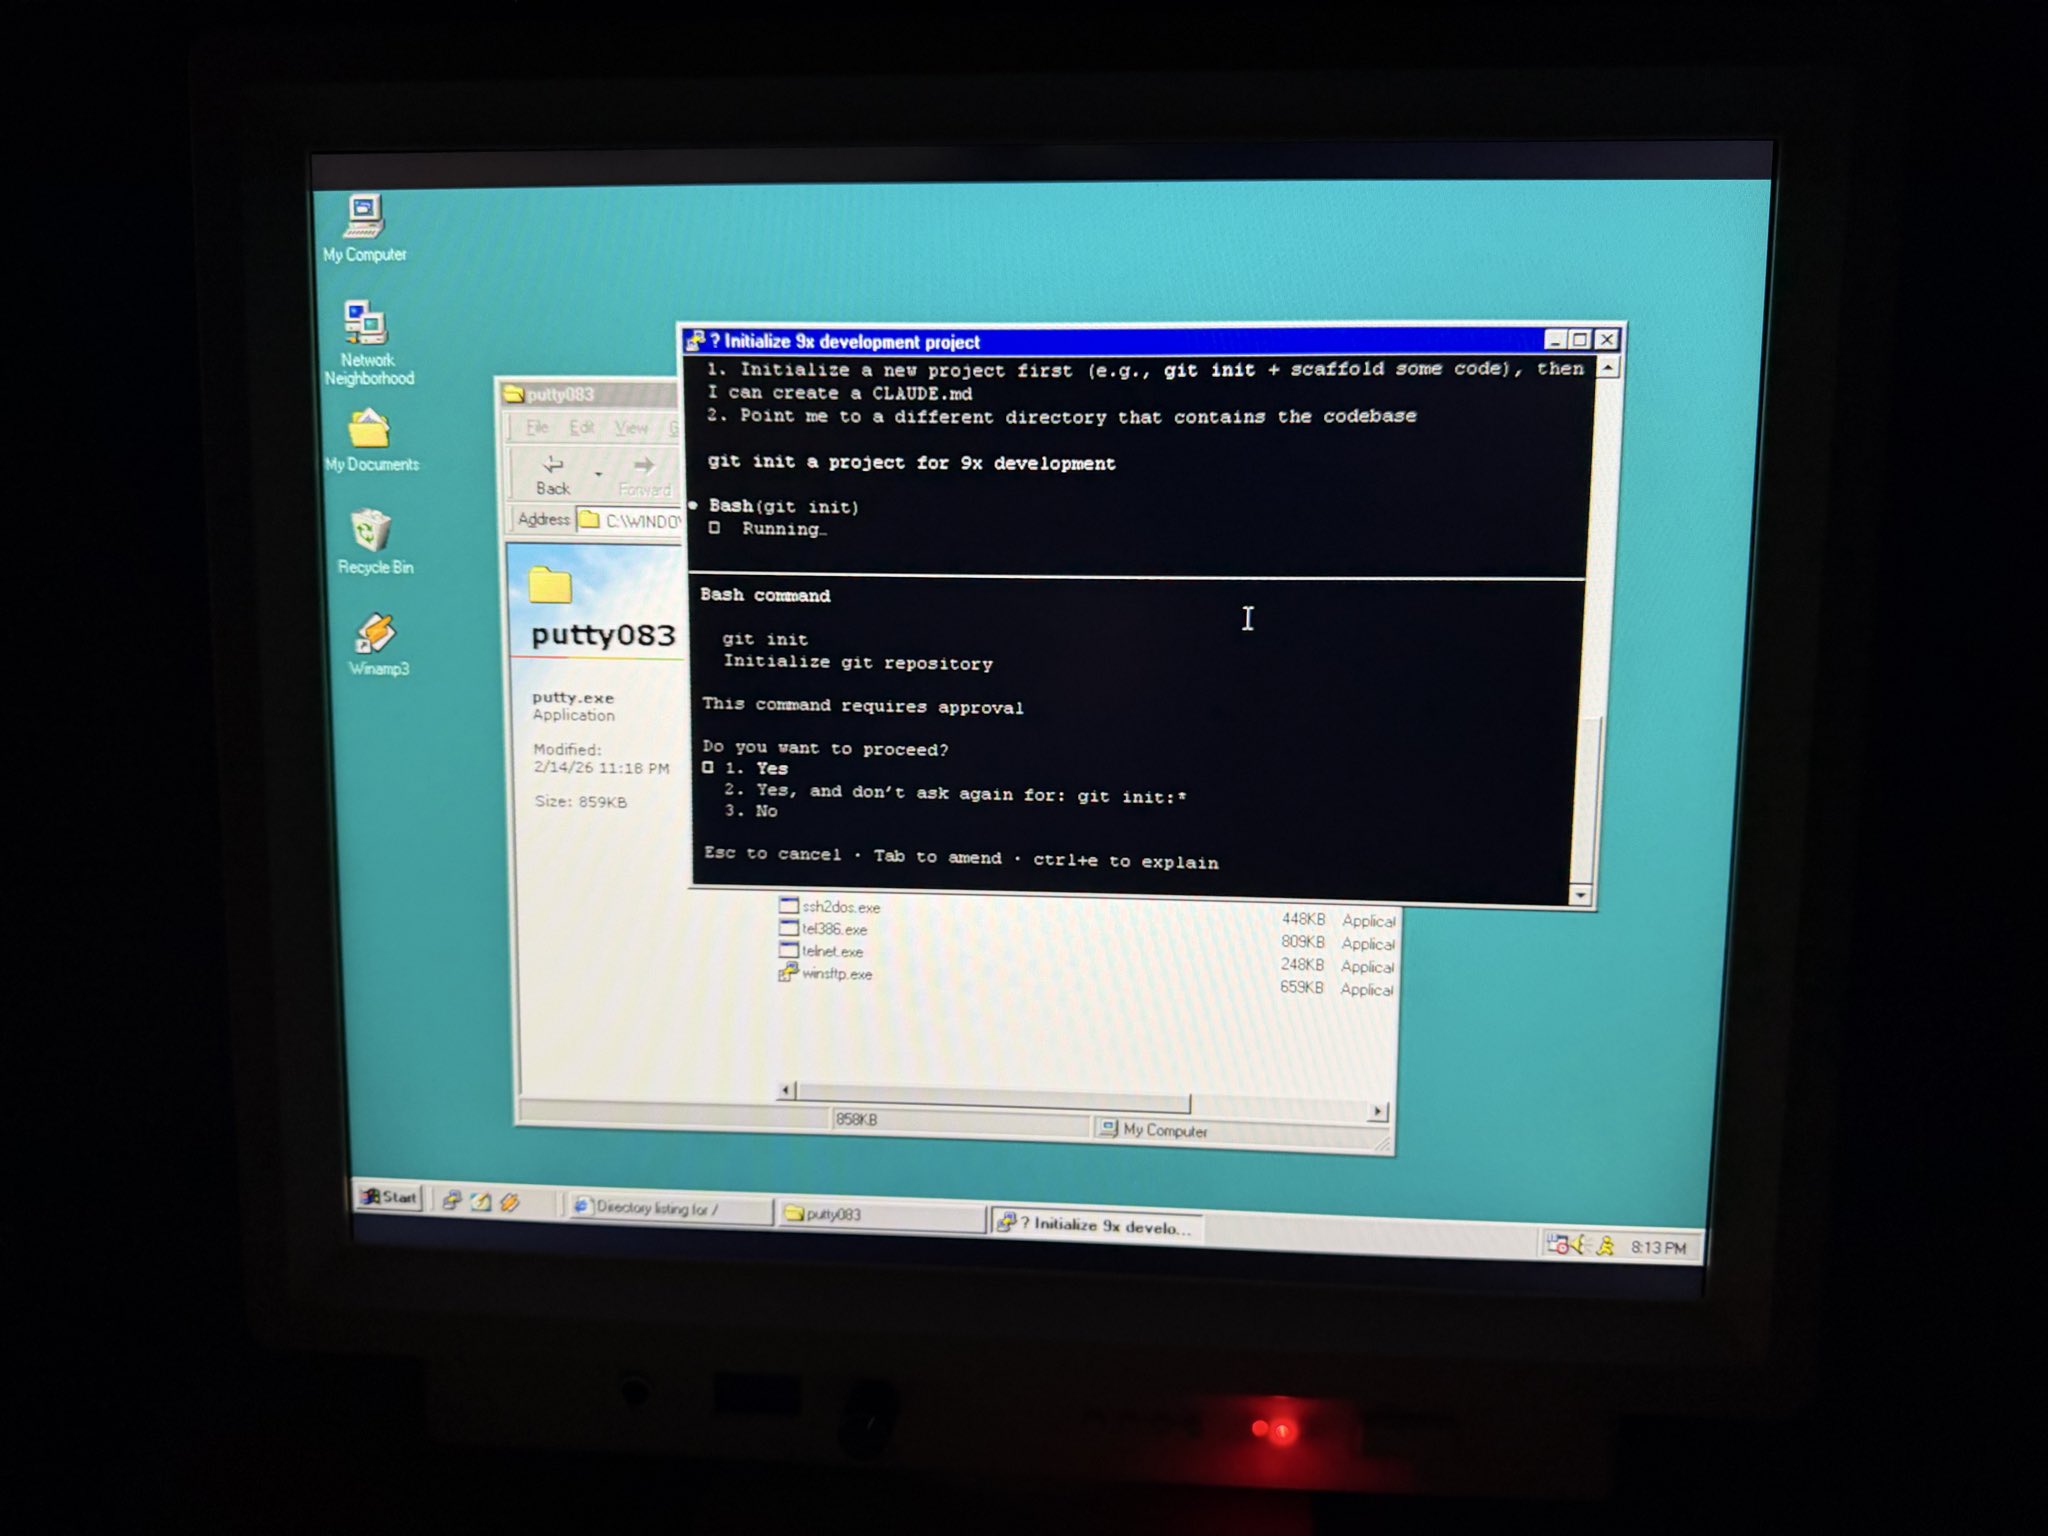Choose option 3 No in prompt
This screenshot has height=1536, width=2048.
(x=765, y=812)
